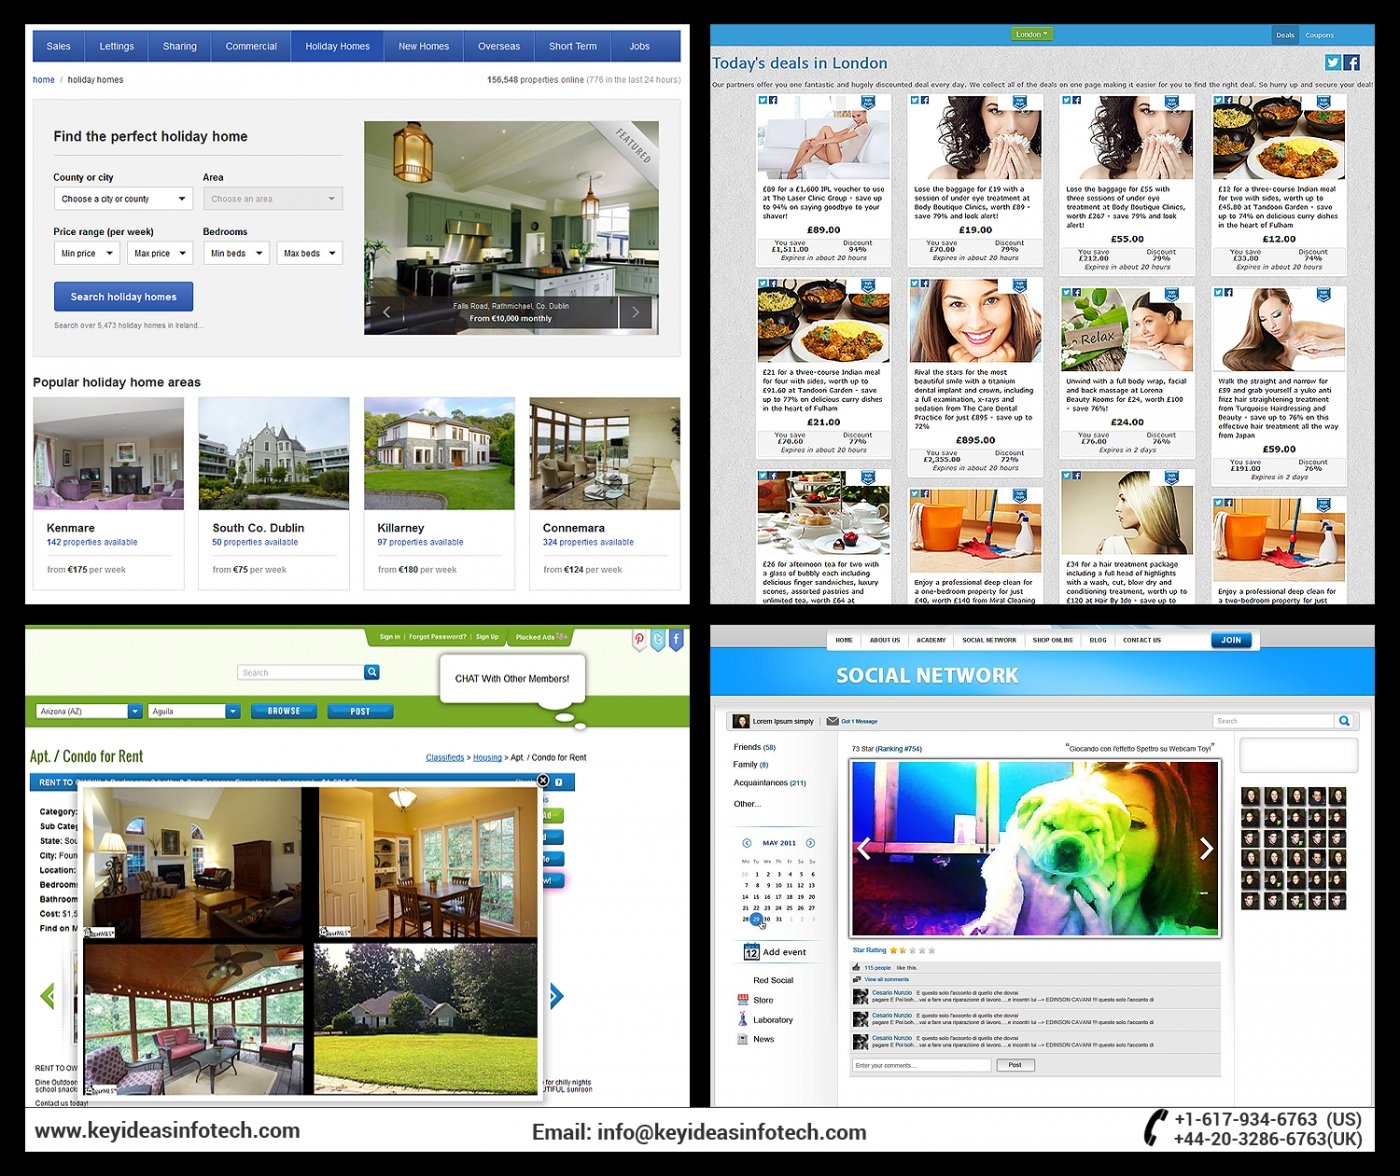Open Friends (58) list on social network
The width and height of the screenshot is (1400, 1176).
(x=754, y=747)
